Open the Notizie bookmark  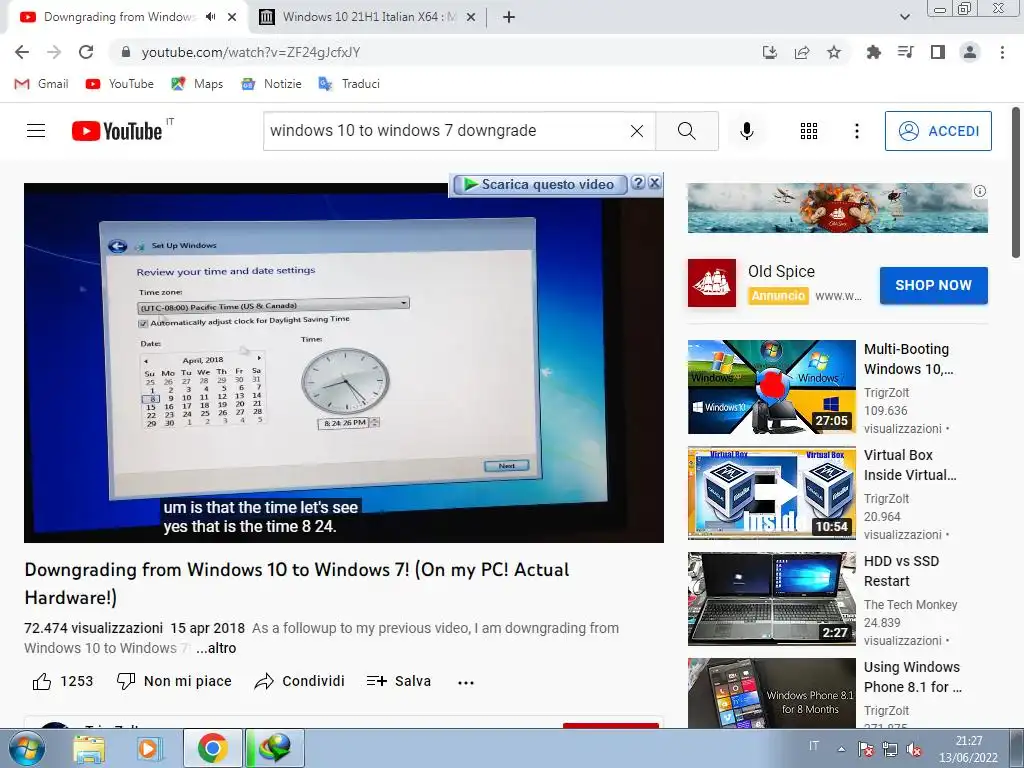pyautogui.click(x=271, y=84)
